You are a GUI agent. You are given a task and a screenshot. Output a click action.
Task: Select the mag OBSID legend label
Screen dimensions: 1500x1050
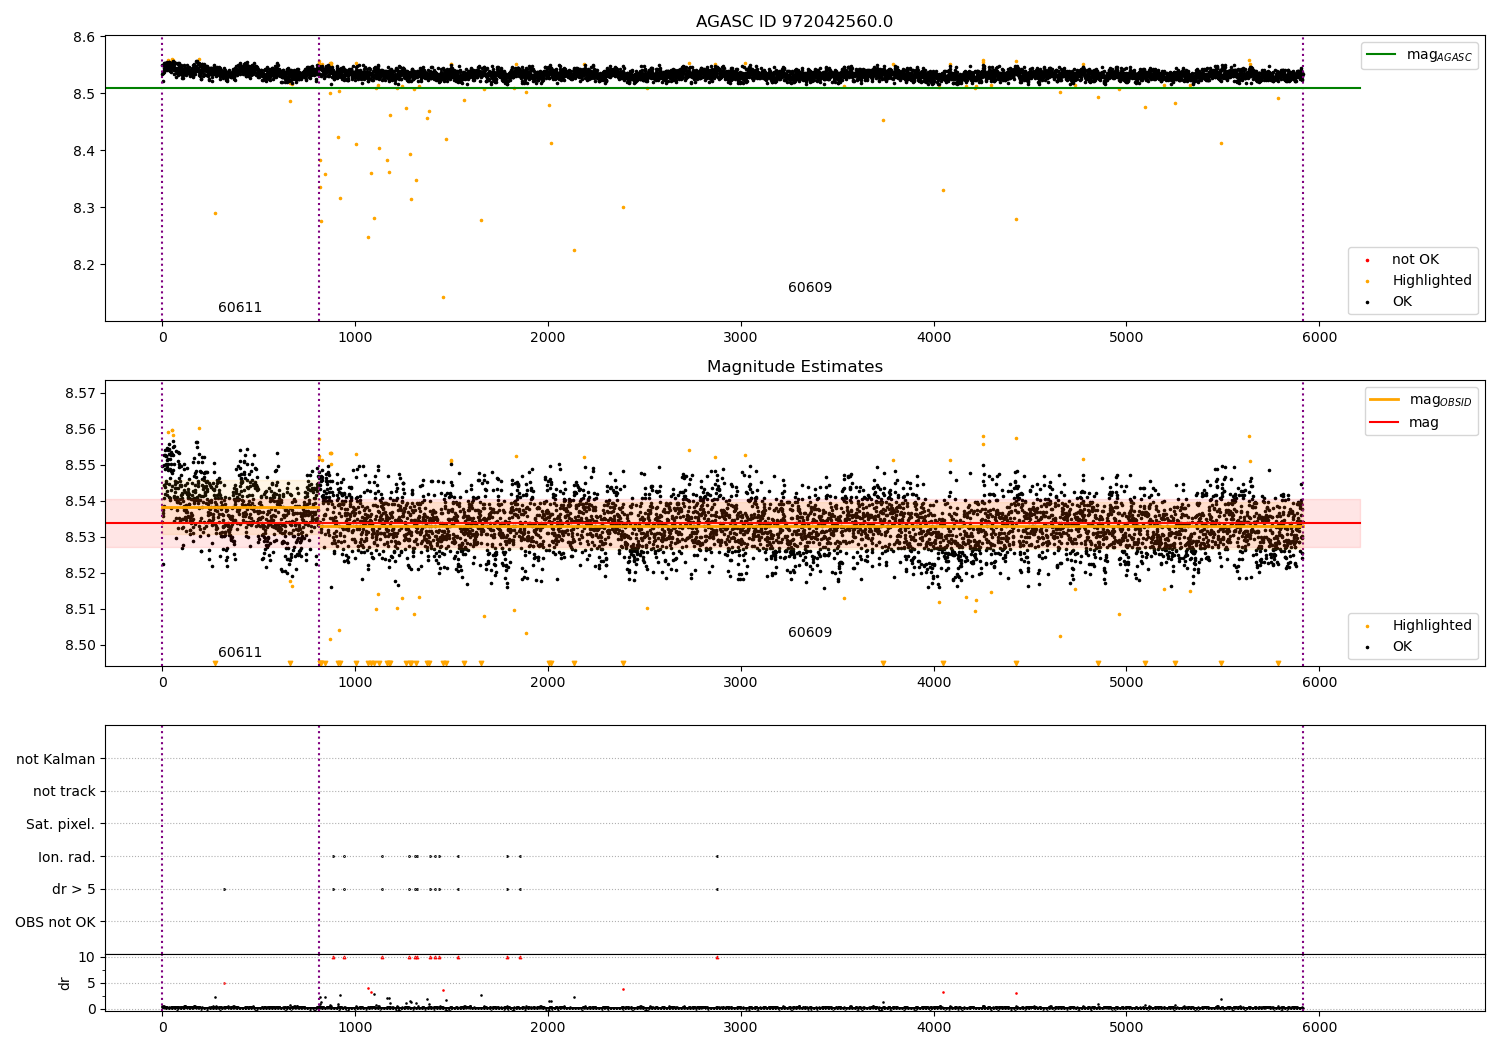click(1441, 400)
